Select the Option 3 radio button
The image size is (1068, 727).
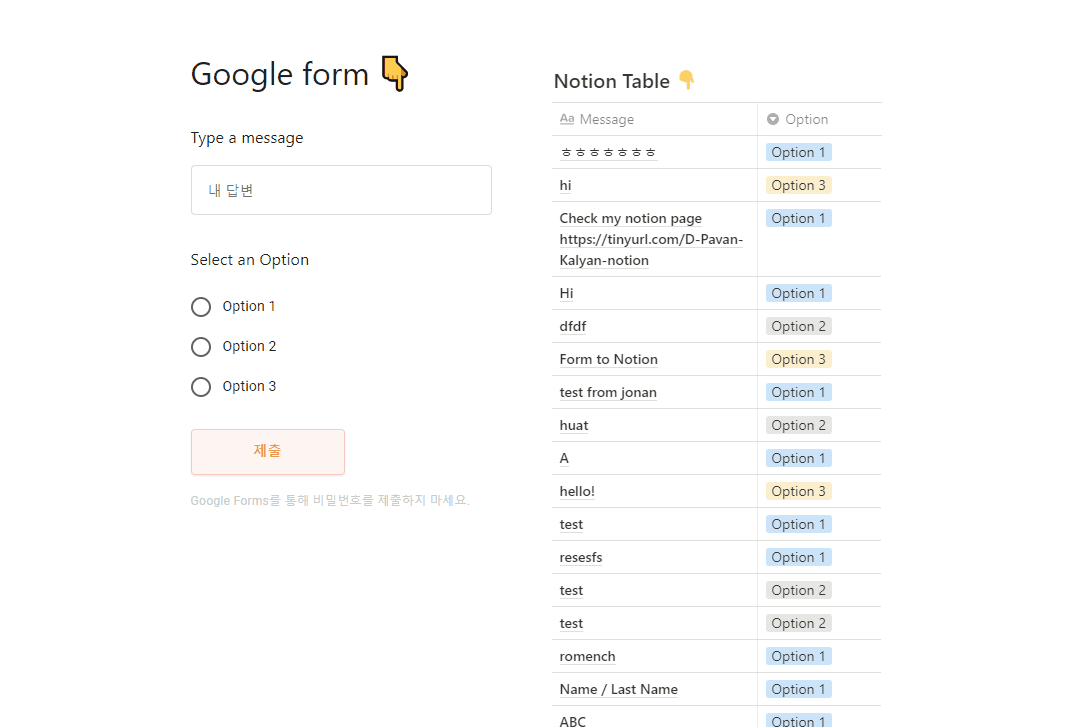(201, 387)
